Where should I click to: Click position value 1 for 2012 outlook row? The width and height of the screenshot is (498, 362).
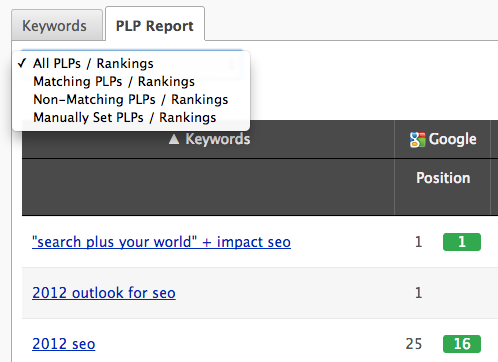[419, 293]
